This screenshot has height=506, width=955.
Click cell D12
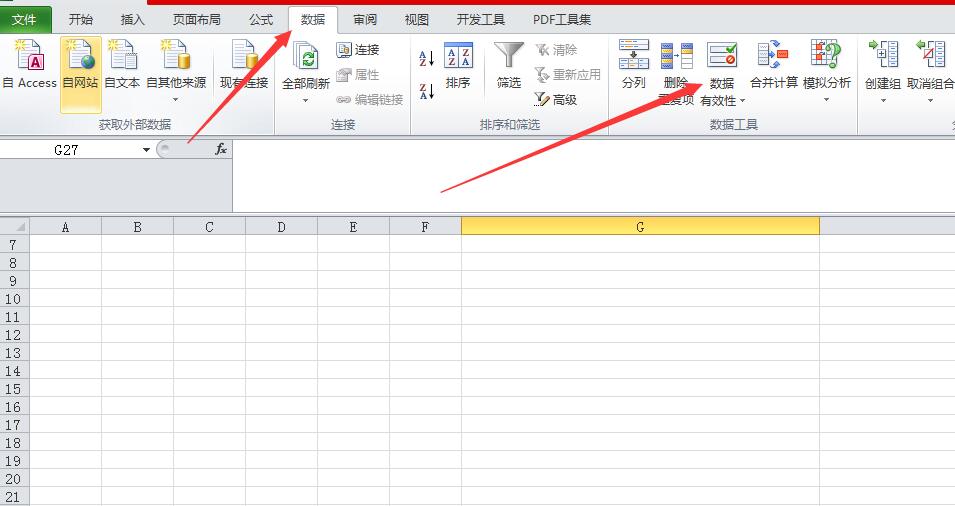[281, 335]
